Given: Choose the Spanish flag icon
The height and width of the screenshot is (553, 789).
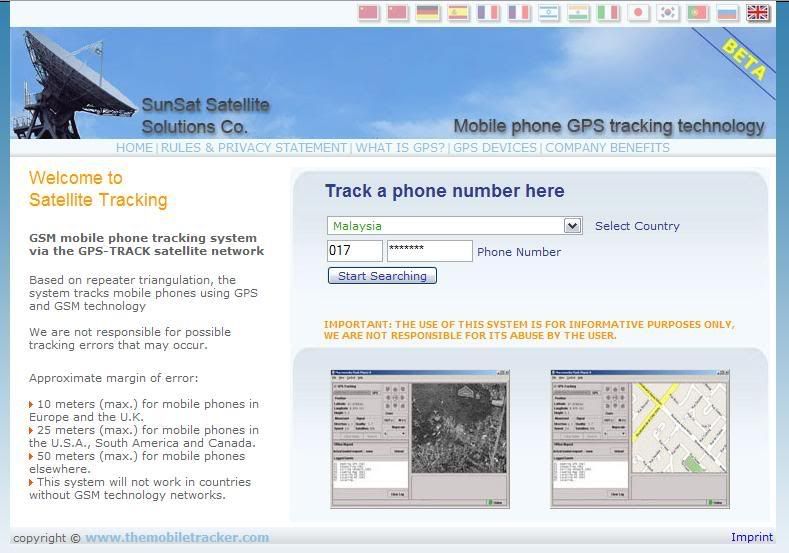Looking at the screenshot, I should pos(458,12).
